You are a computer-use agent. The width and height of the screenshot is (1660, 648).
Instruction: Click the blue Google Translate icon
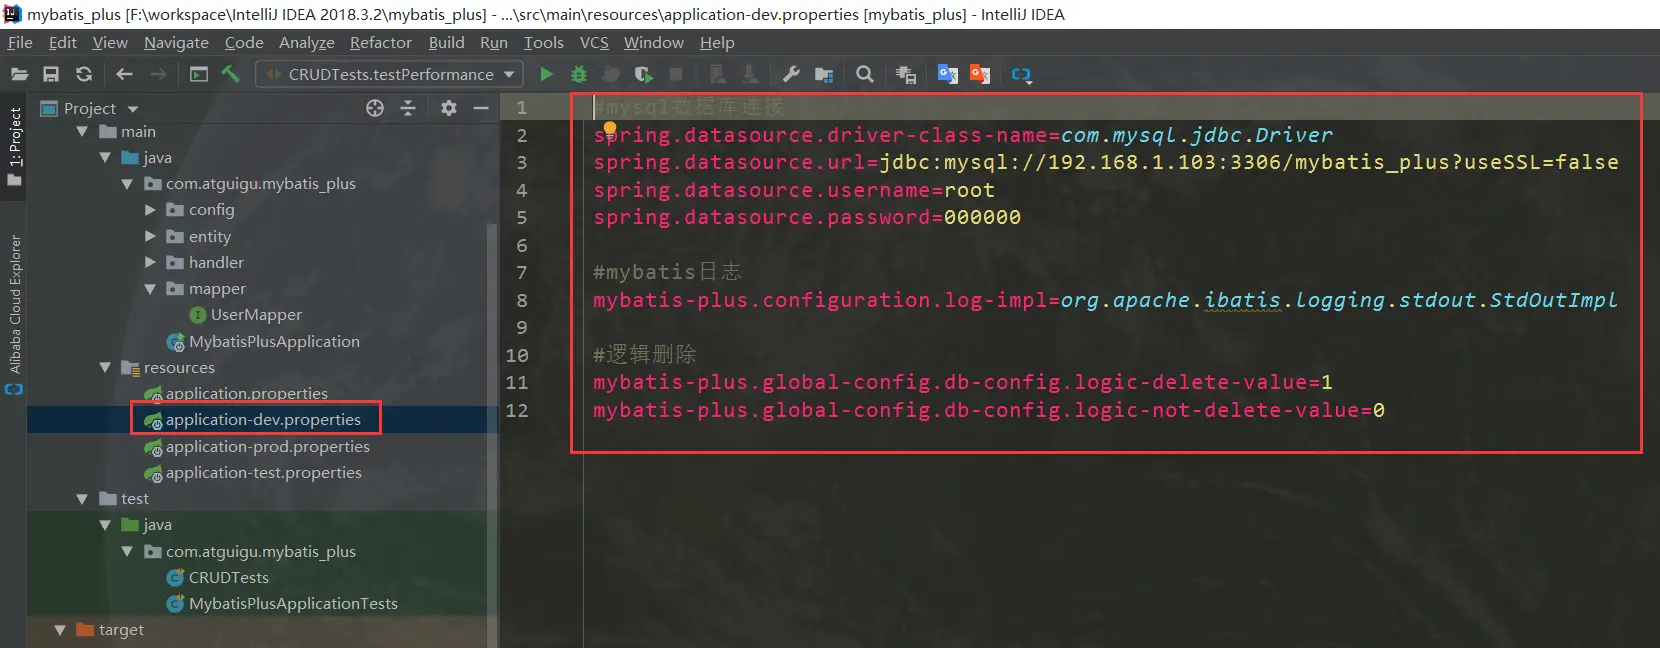point(948,74)
